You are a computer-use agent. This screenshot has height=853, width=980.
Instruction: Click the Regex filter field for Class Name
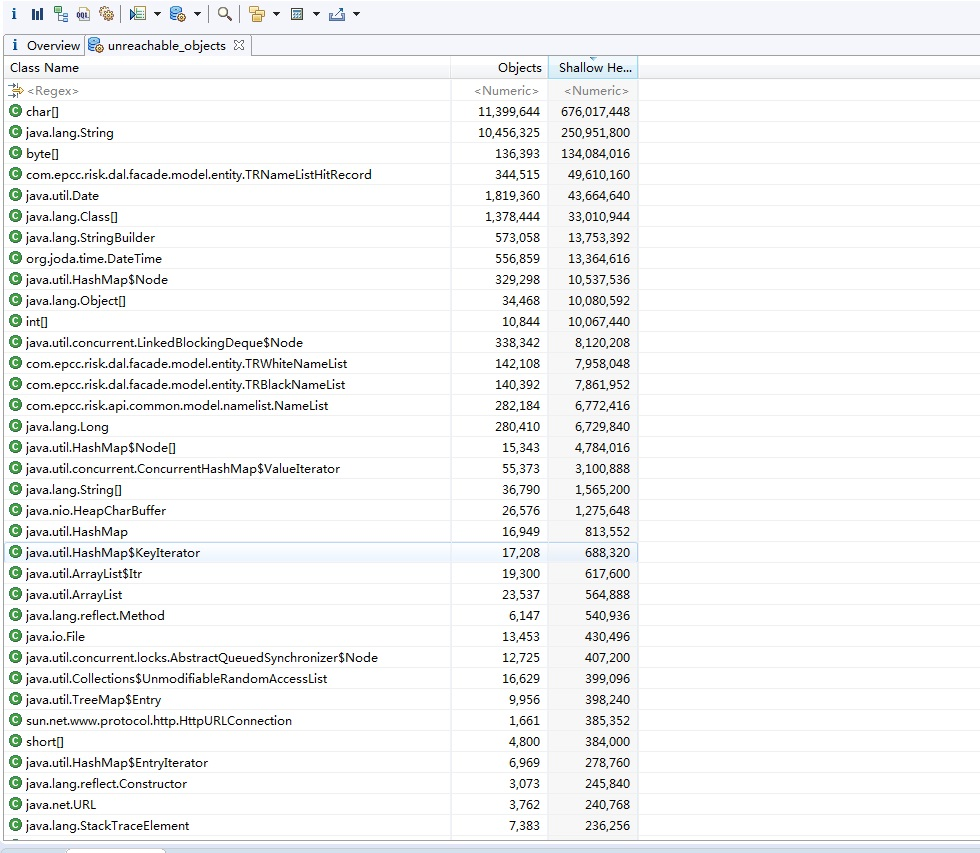[227, 91]
